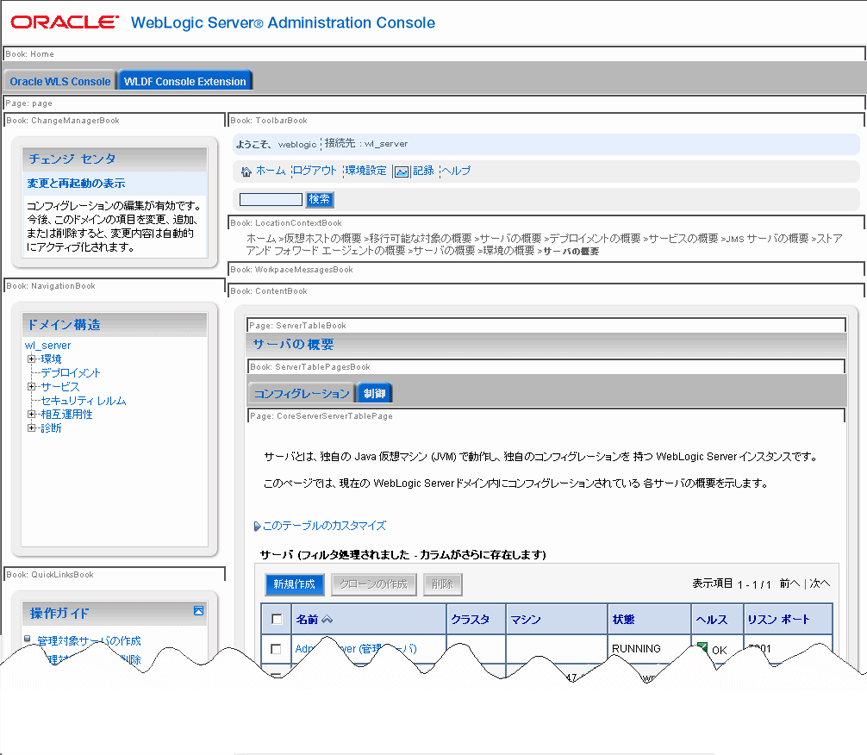Expand the 相互運用性 tree node
Viewport: 867px width, 755px height.
[x=32, y=414]
